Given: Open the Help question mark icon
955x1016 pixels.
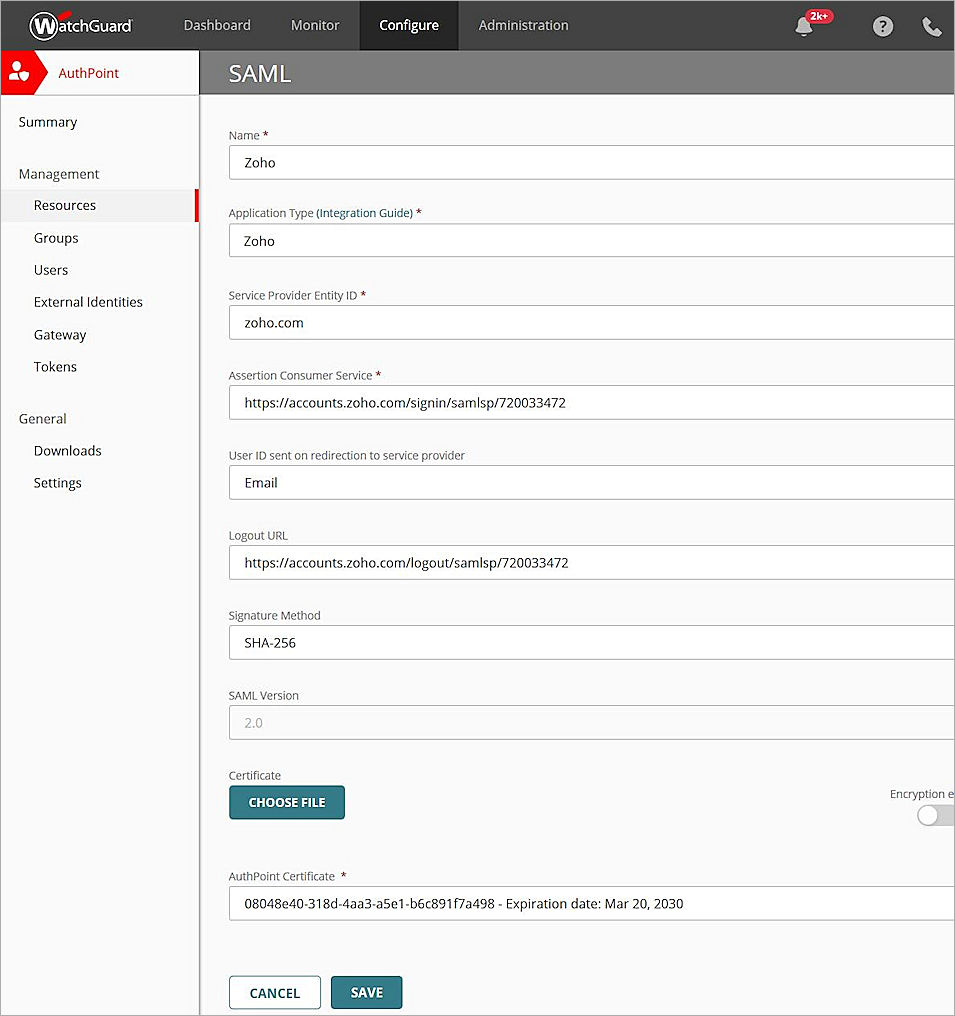Looking at the screenshot, I should pos(882,26).
